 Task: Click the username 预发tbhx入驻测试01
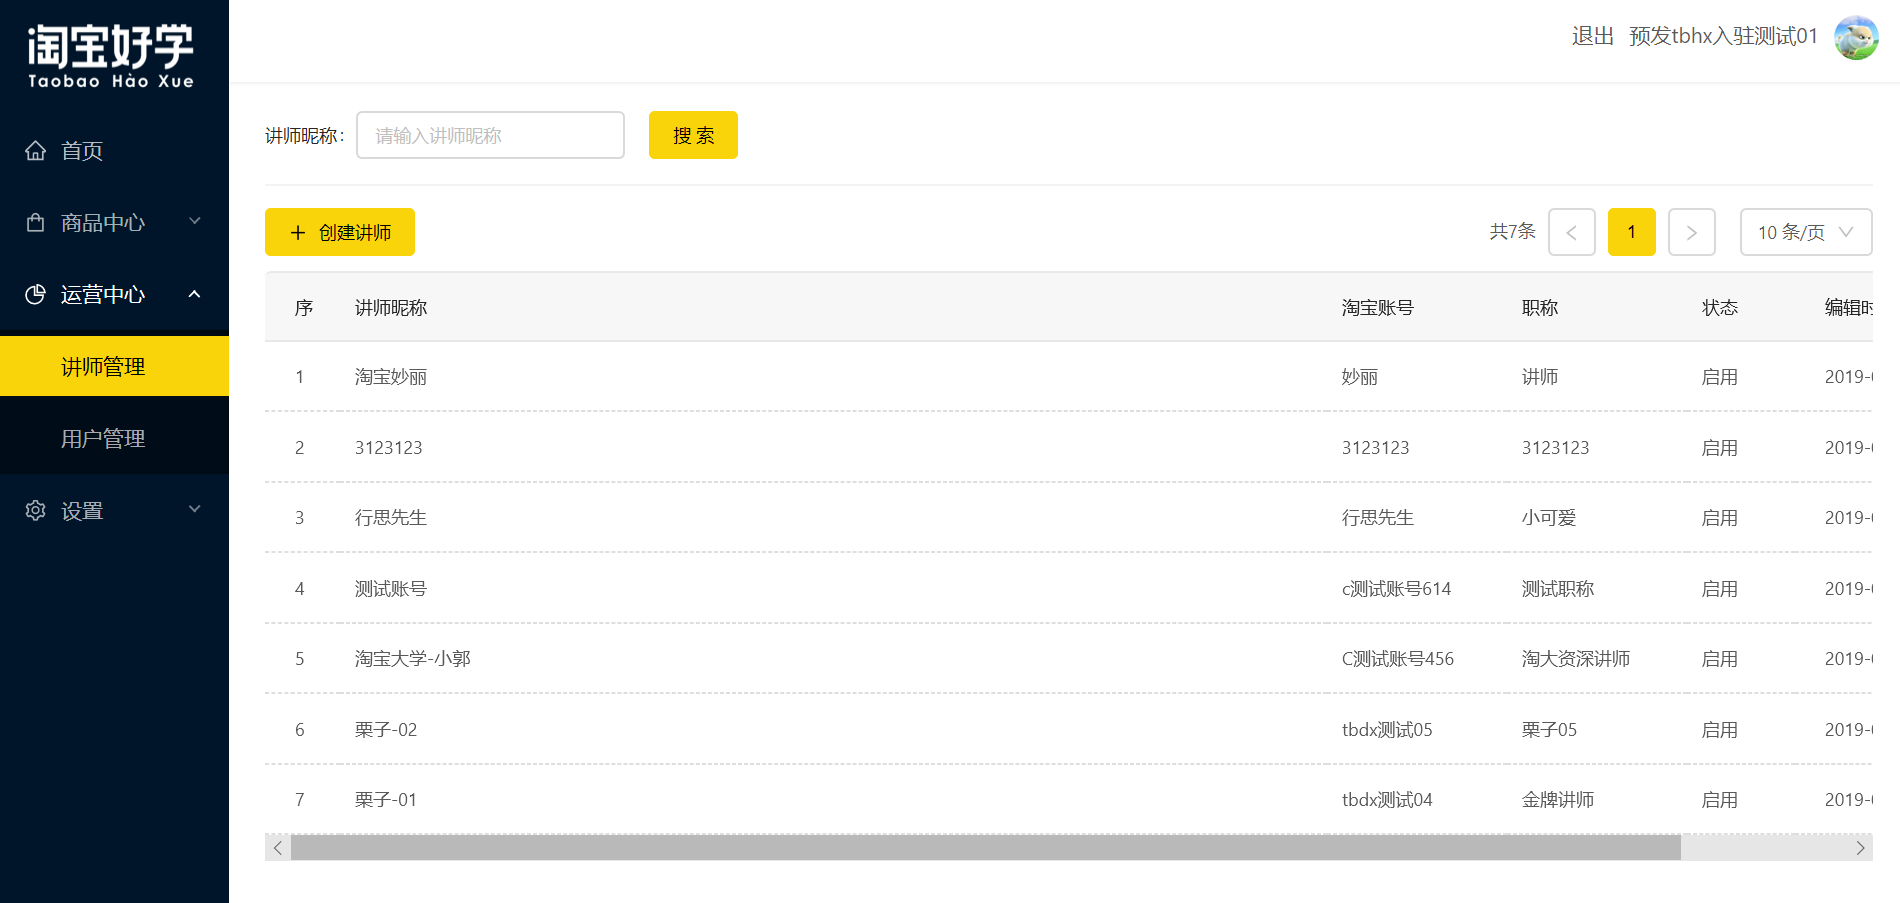point(1723,37)
